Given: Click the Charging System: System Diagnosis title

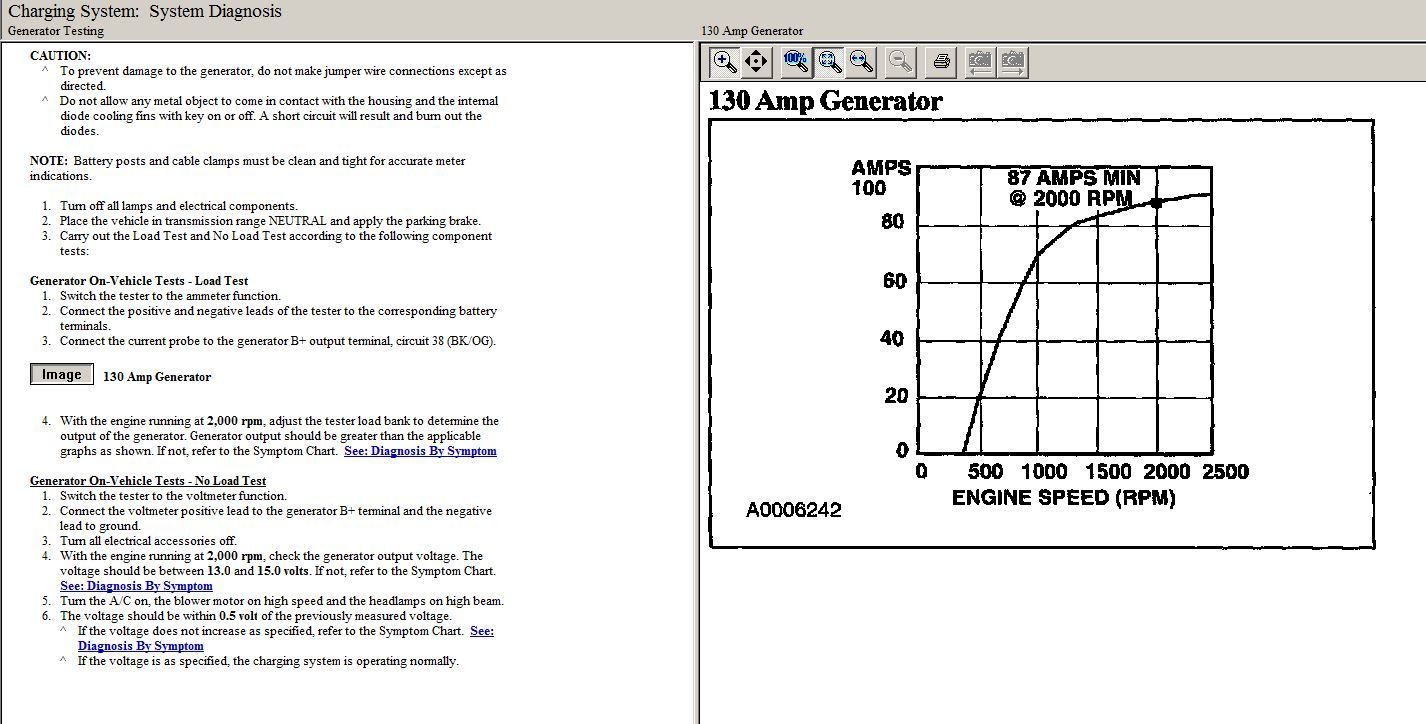Looking at the screenshot, I should [x=145, y=12].
